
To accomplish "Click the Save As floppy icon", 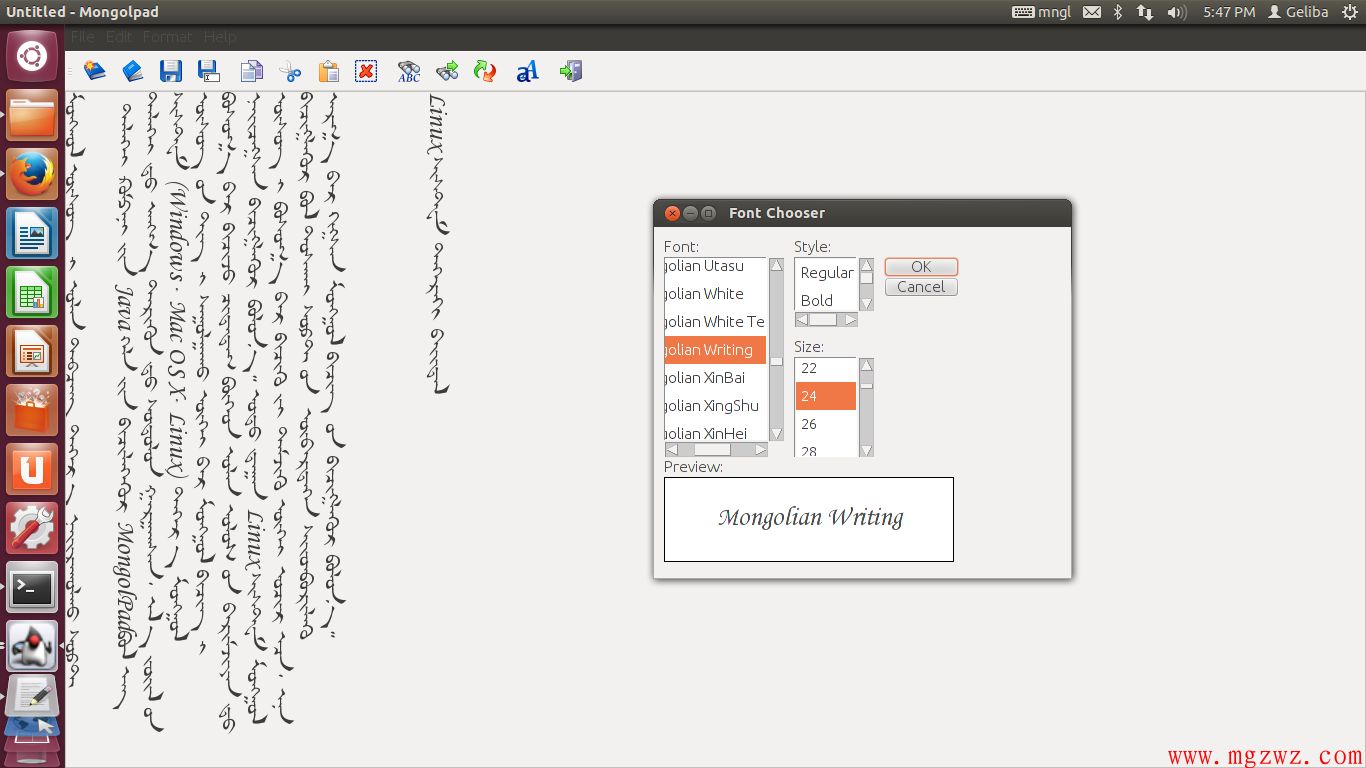I will click(209, 71).
